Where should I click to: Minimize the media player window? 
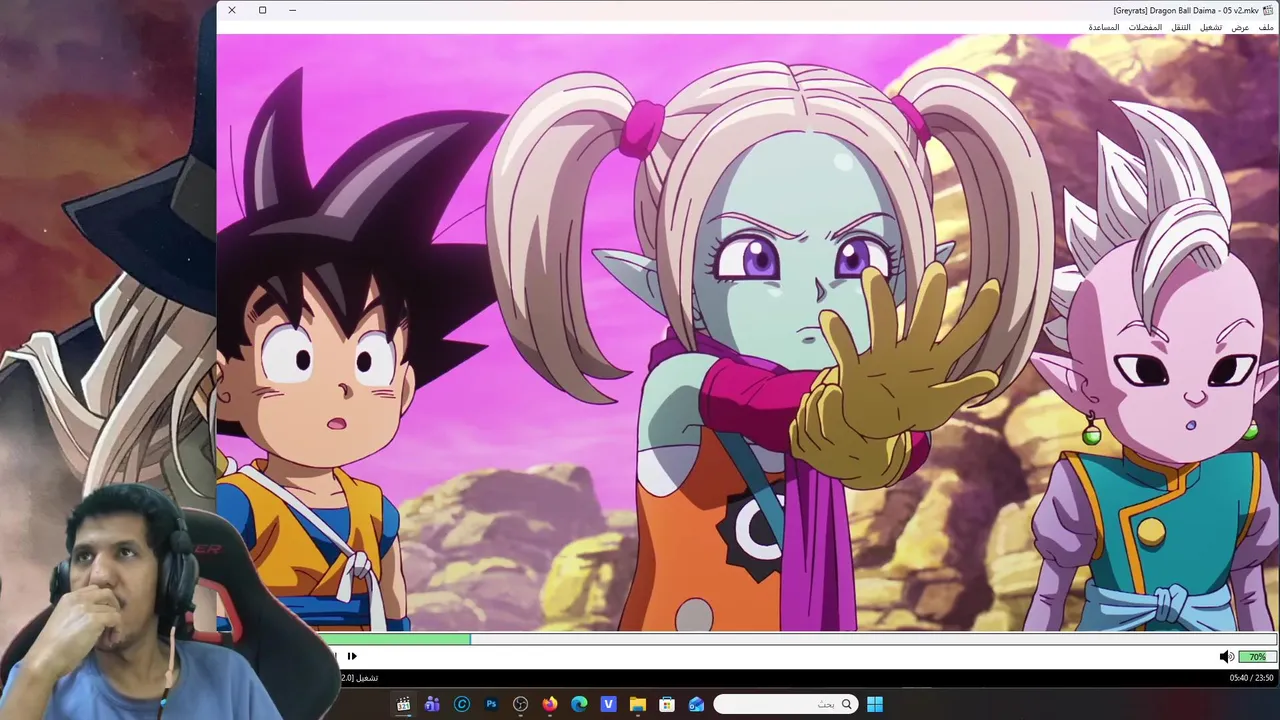pos(292,10)
